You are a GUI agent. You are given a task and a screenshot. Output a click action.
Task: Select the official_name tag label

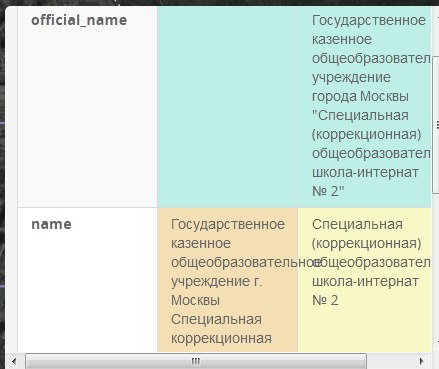pos(79,20)
